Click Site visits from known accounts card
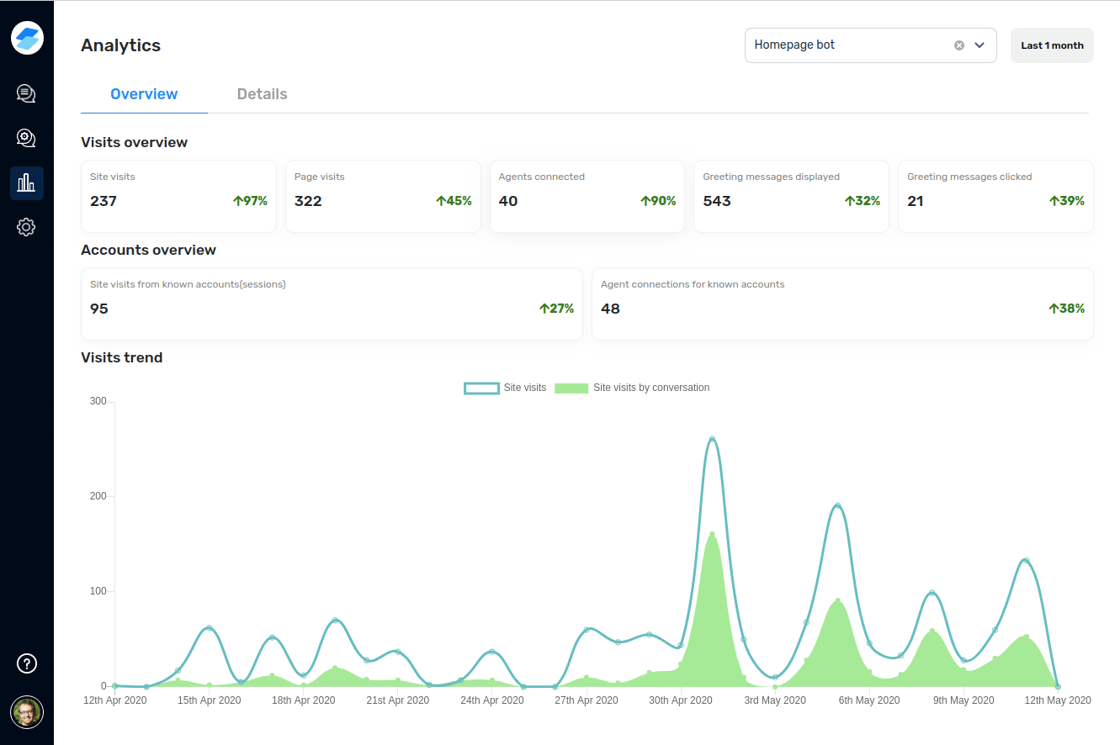This screenshot has width=1120, height=745. click(x=331, y=304)
